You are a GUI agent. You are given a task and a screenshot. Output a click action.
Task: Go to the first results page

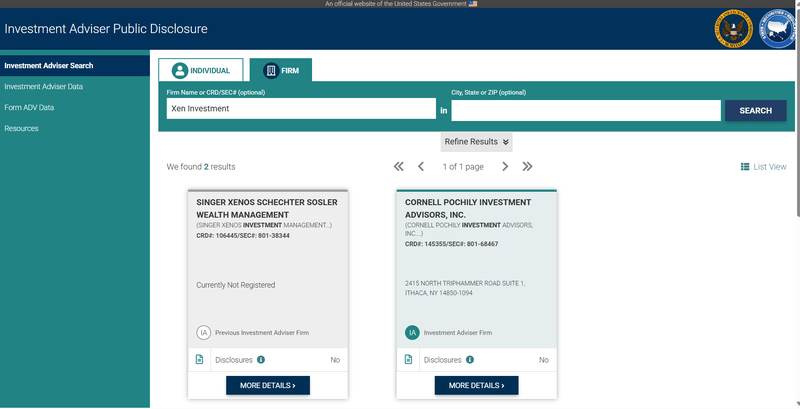(398, 167)
